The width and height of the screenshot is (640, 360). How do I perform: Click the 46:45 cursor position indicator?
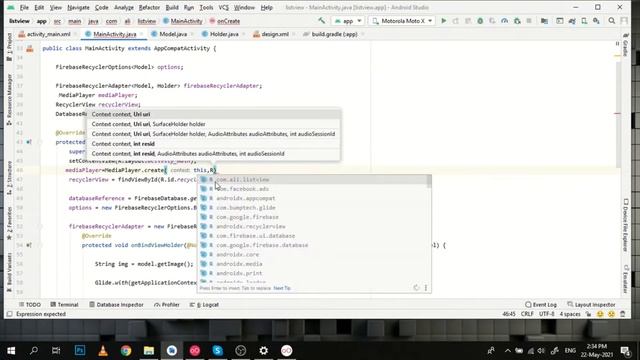tap(509, 314)
